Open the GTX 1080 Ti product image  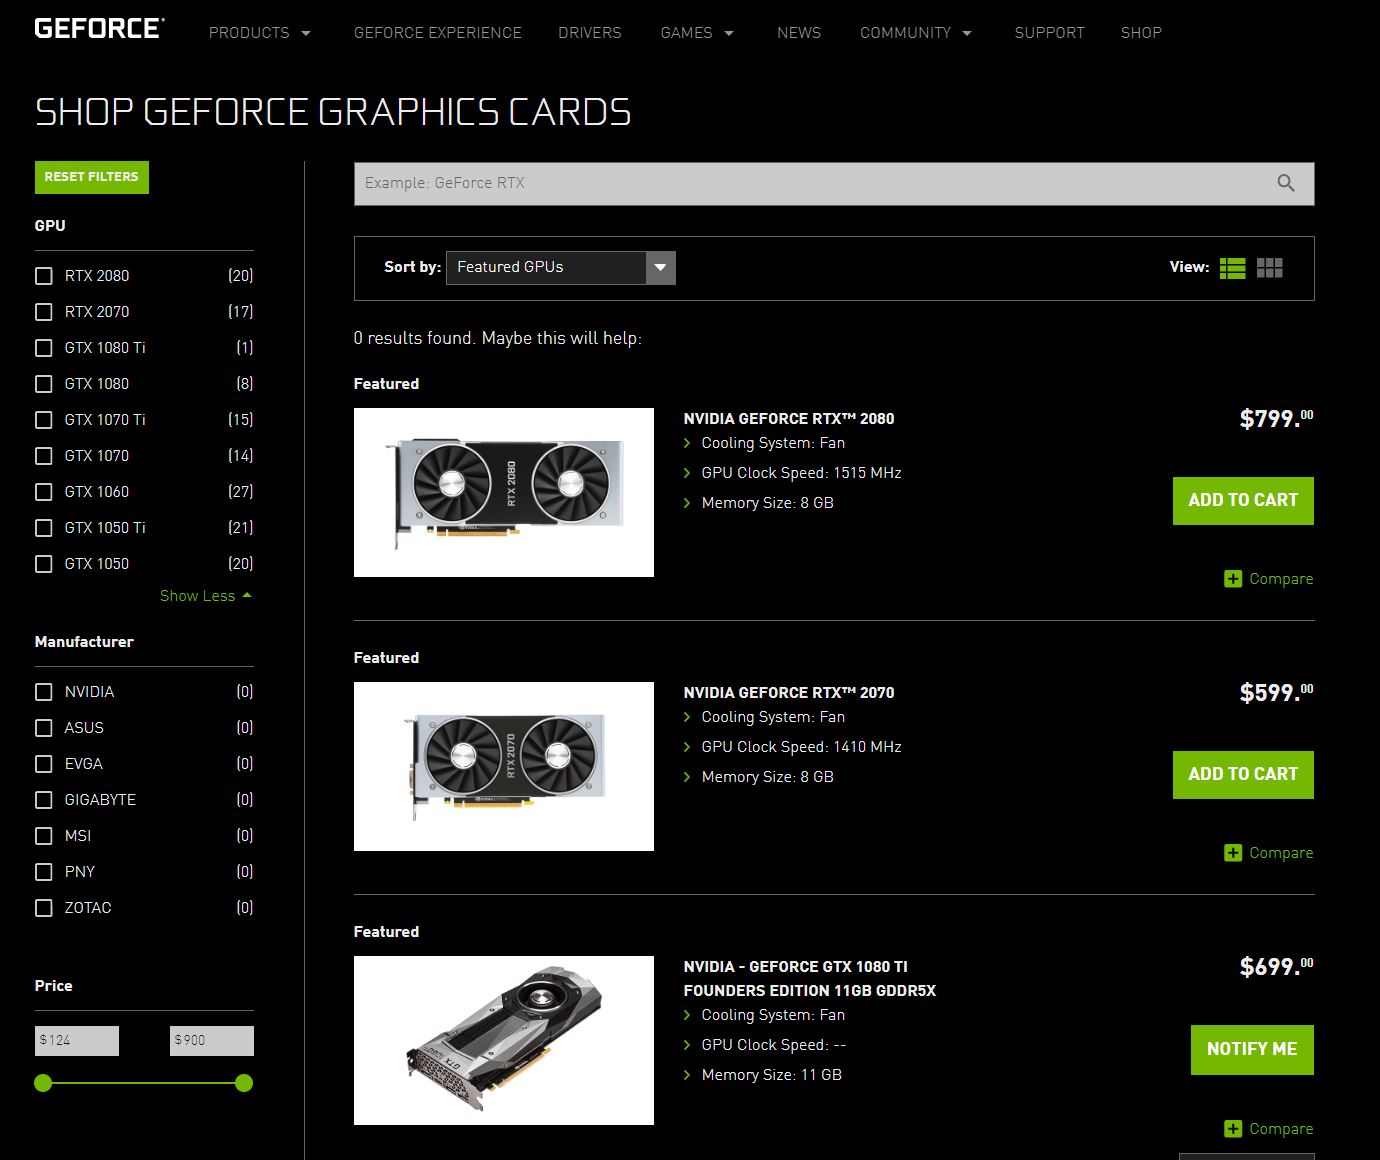coord(504,1040)
